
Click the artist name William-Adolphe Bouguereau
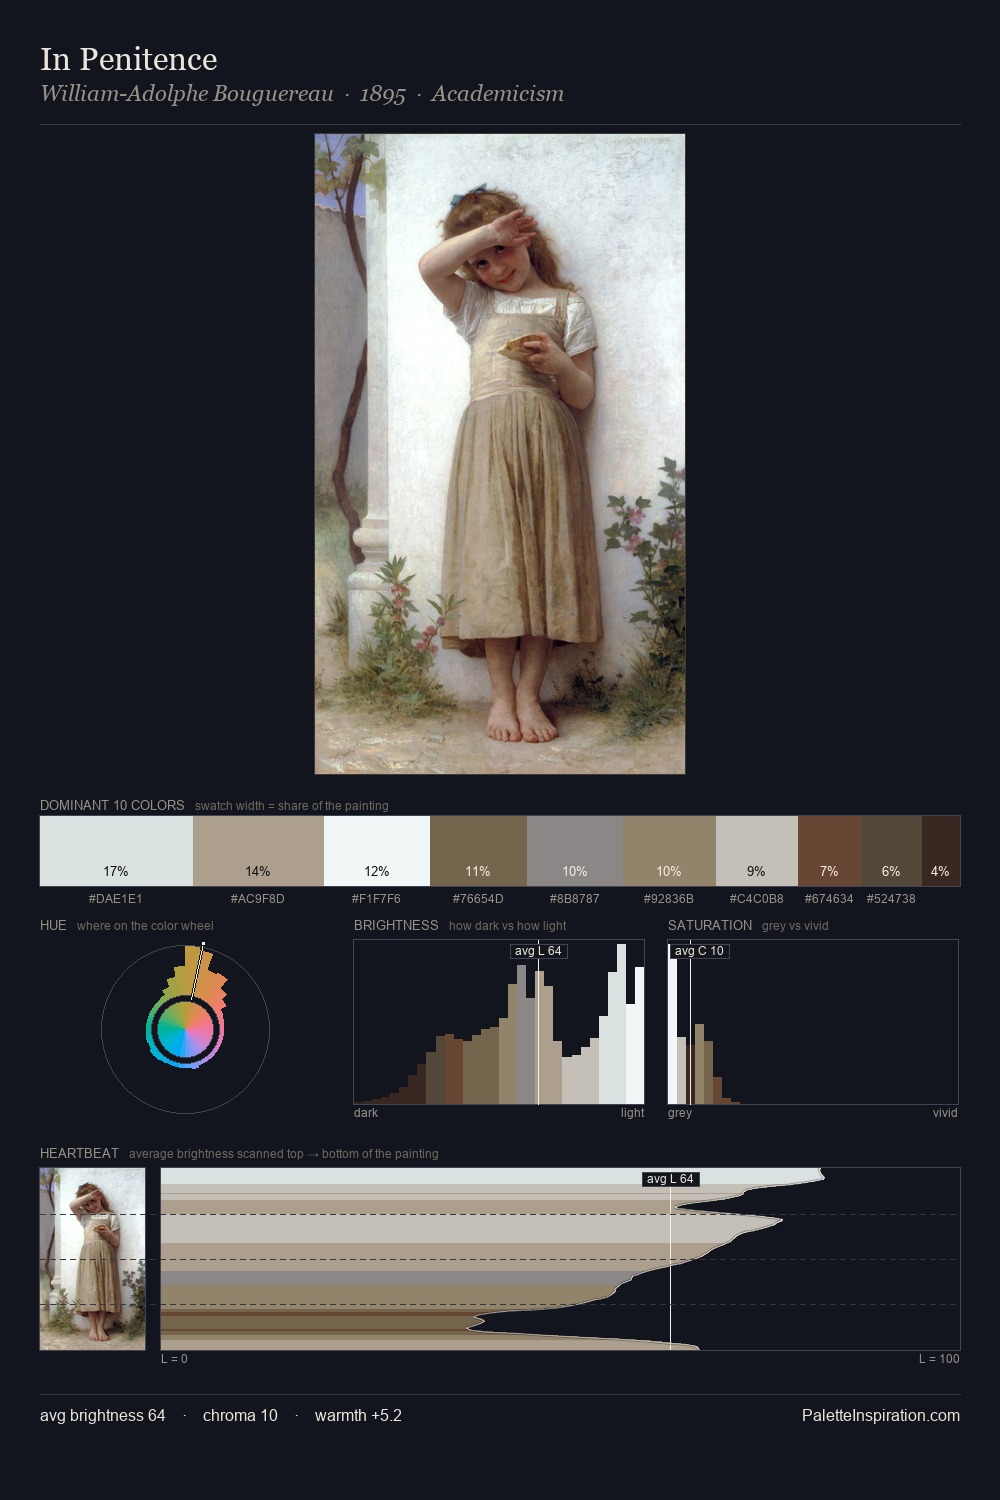187,94
